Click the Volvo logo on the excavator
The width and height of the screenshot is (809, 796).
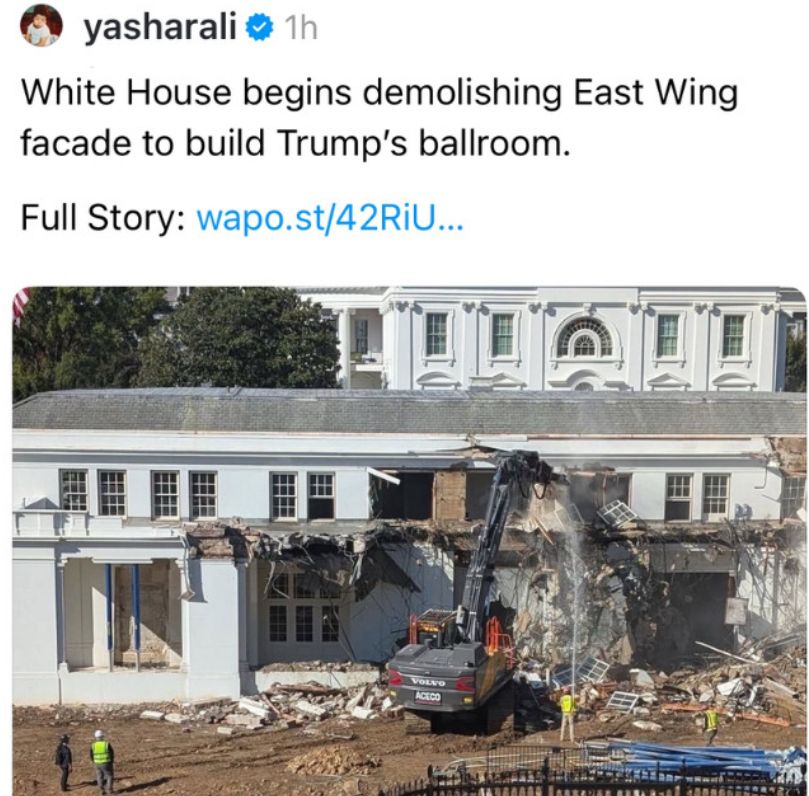pyautogui.click(x=428, y=682)
